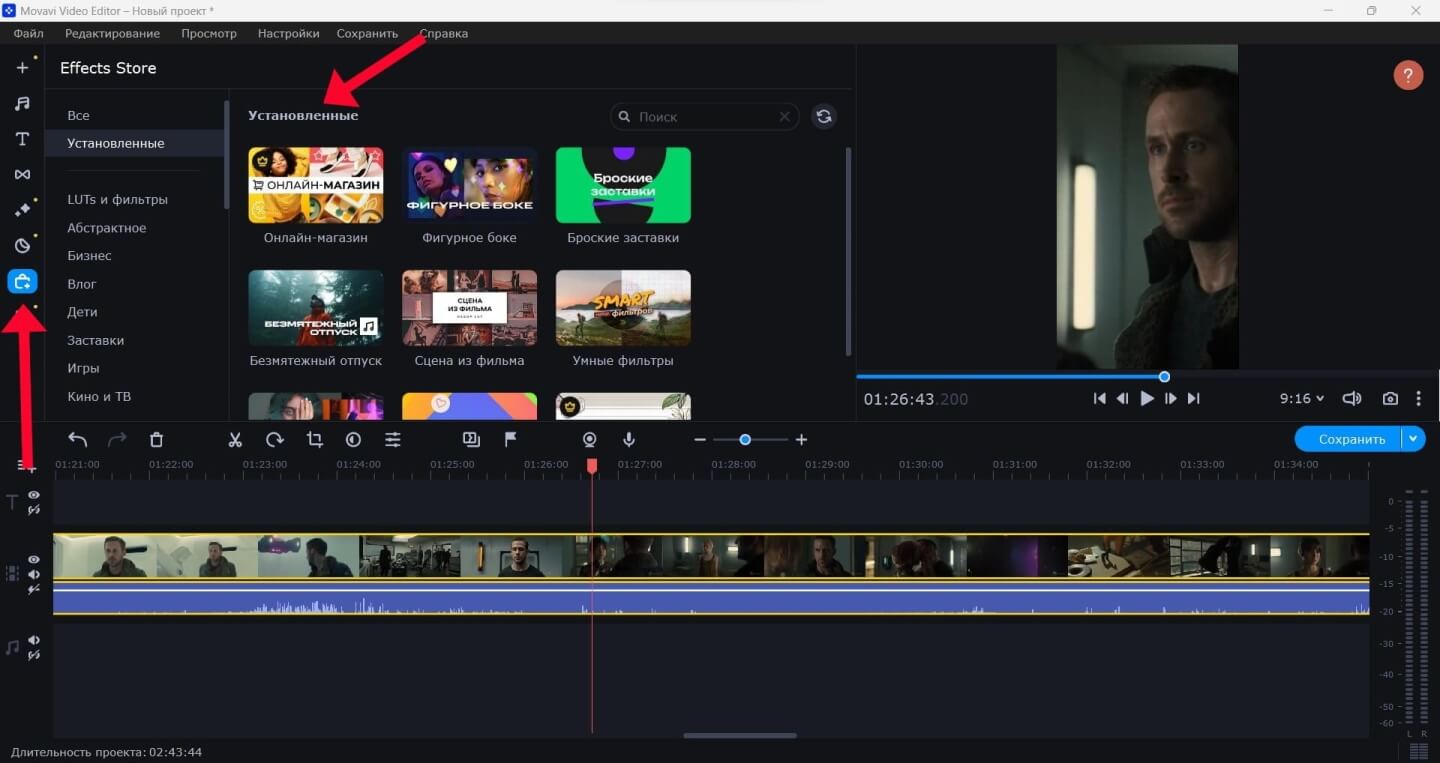
Task: Open the Справка menu
Action: [x=443, y=33]
